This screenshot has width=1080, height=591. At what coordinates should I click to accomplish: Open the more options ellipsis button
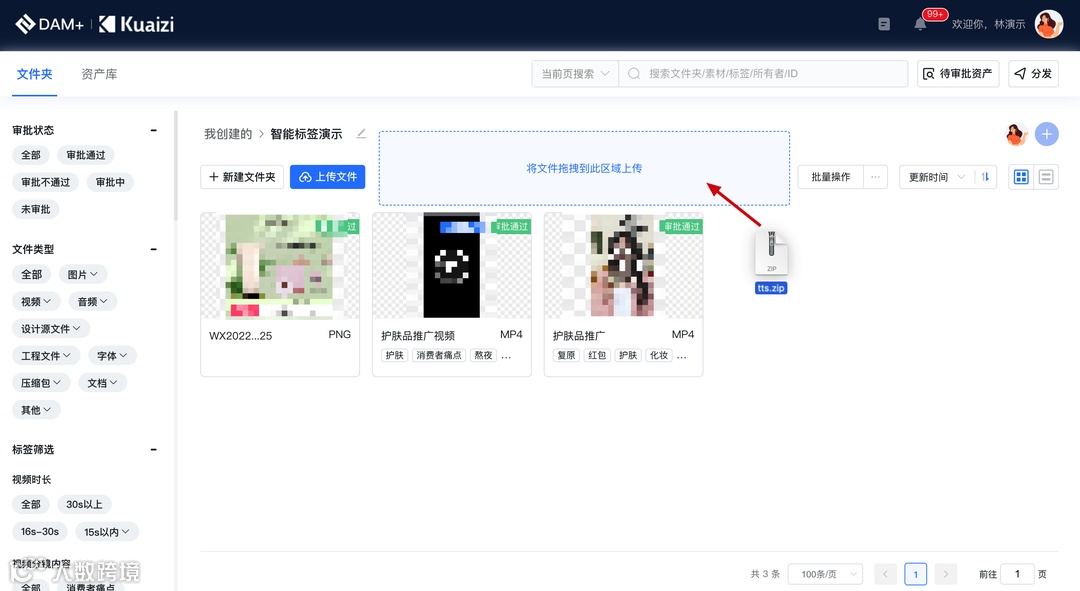click(x=875, y=177)
